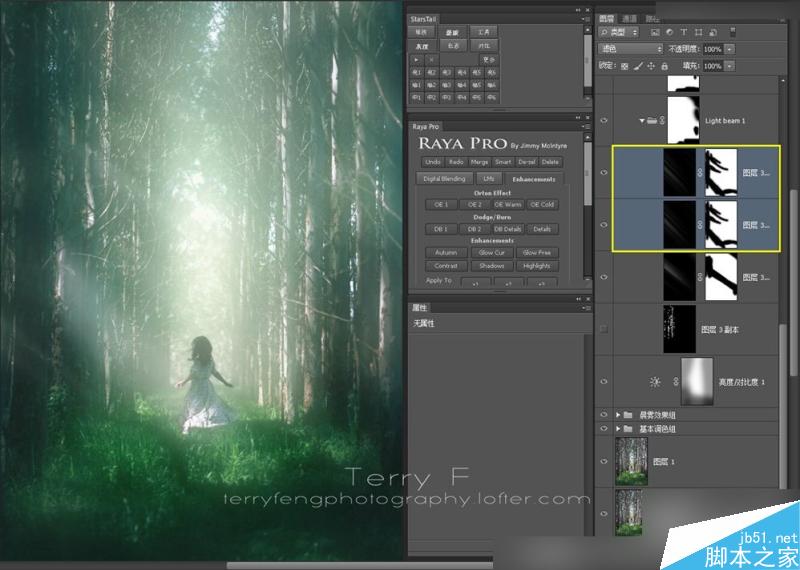Viewport: 800px width, 570px height.
Task: Click the lock image pixels brush icon
Action: click(x=638, y=66)
